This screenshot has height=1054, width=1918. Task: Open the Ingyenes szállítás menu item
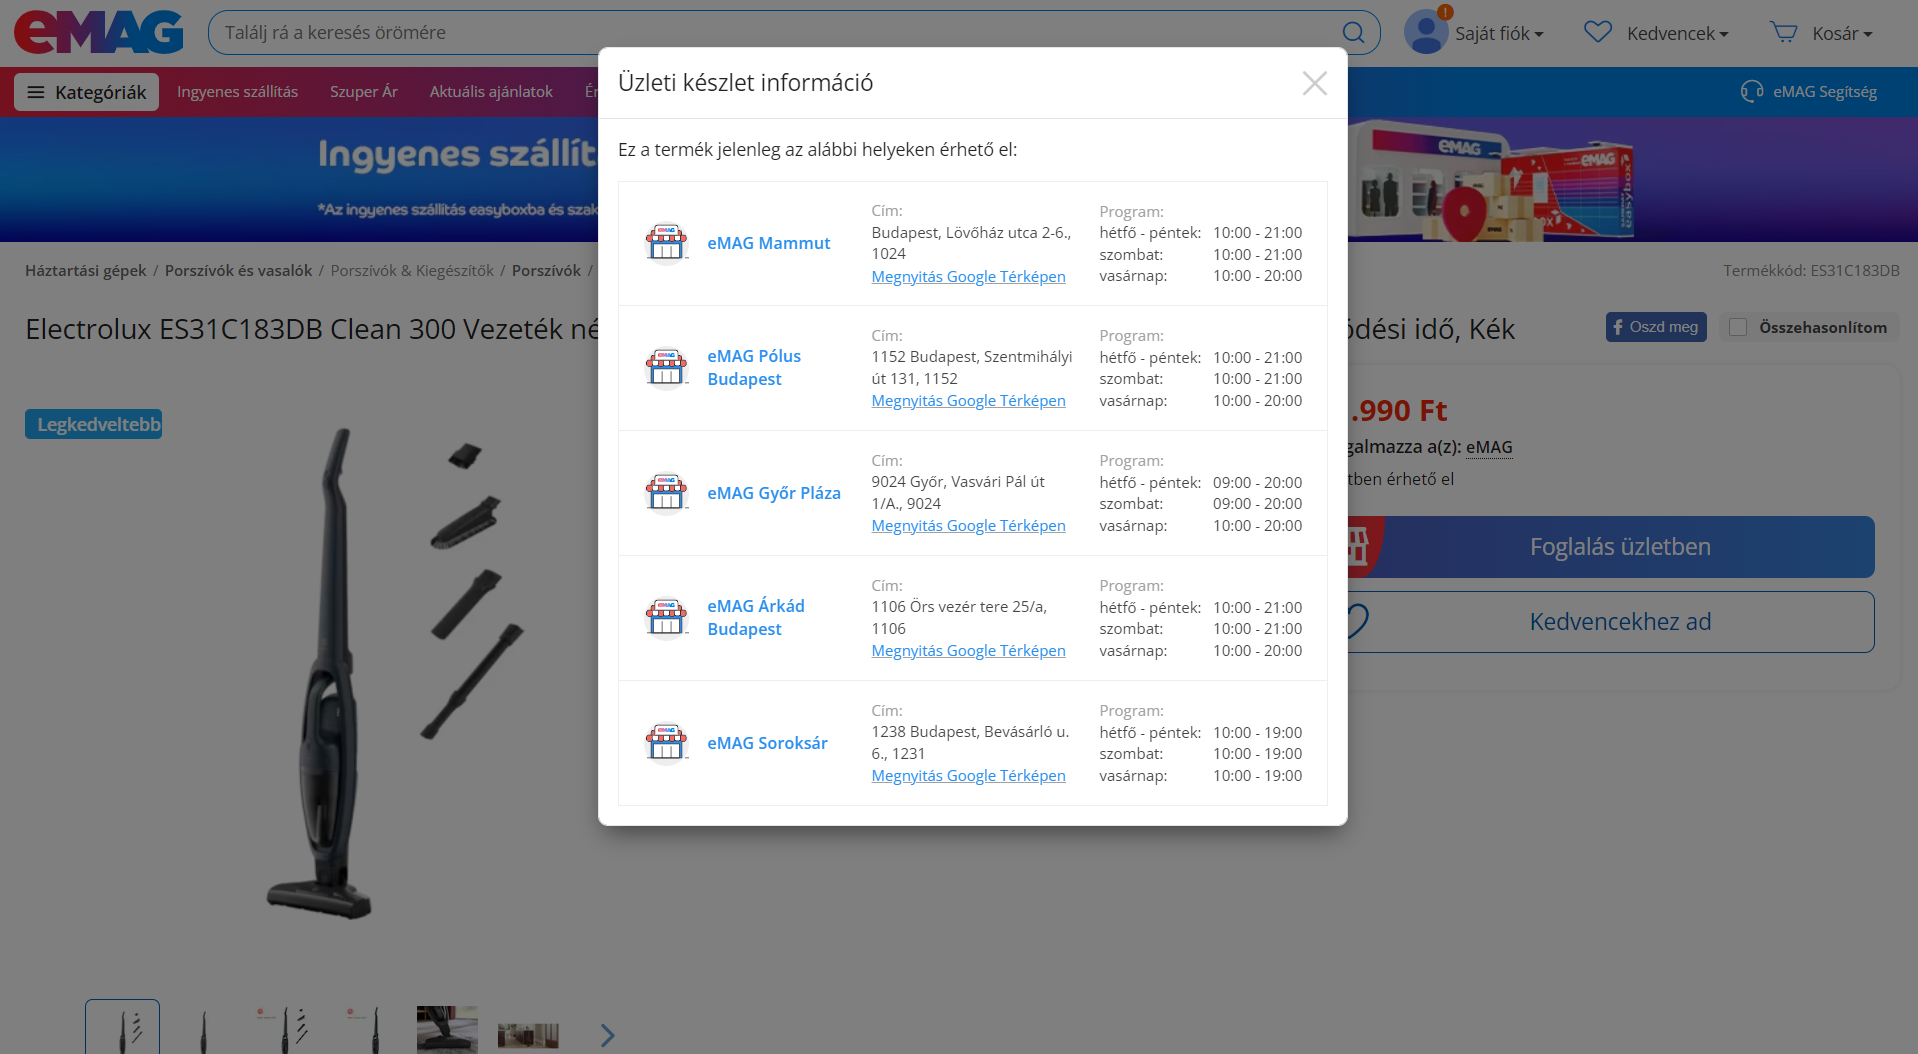click(x=237, y=92)
